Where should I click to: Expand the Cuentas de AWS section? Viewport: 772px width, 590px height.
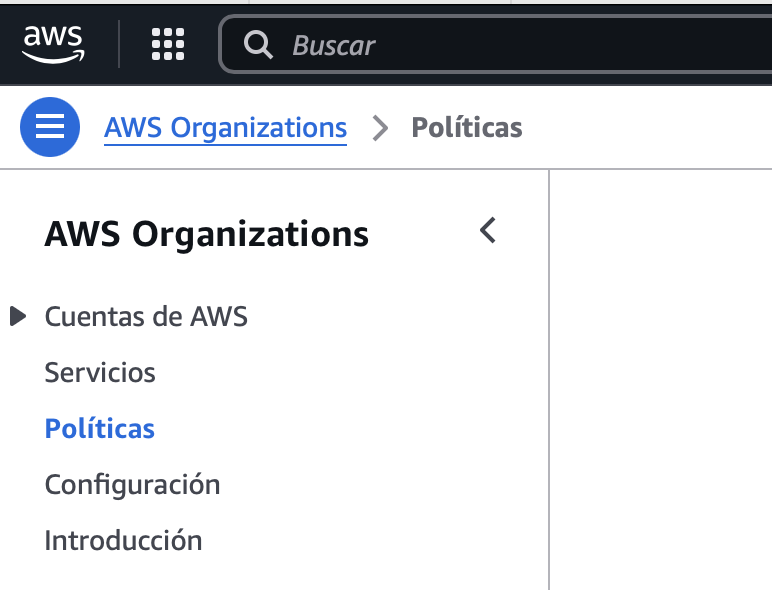pos(18,316)
